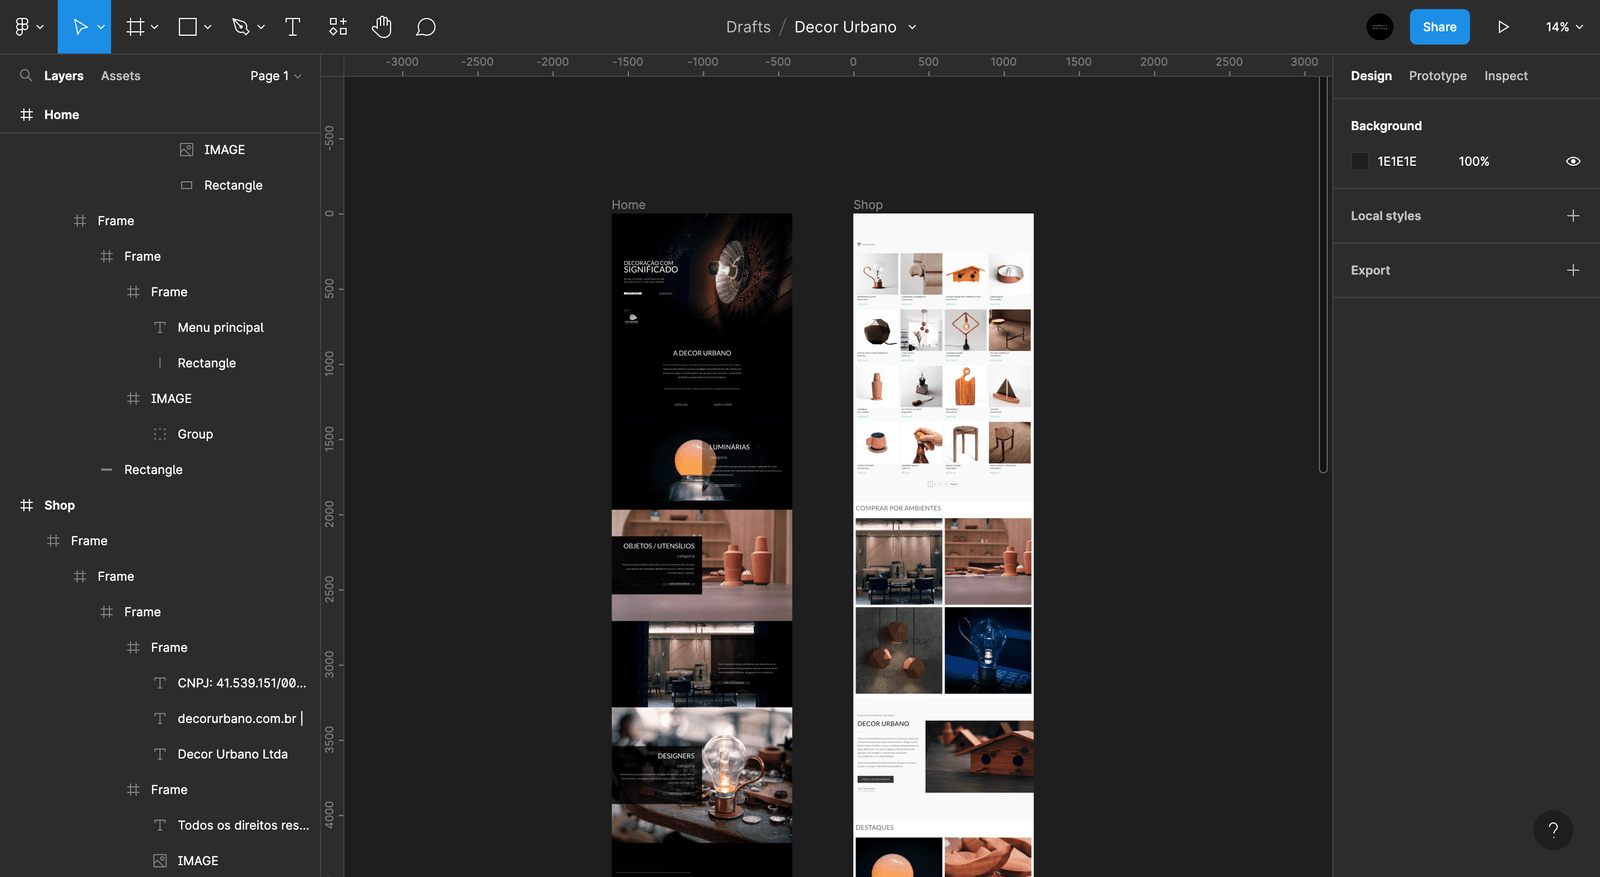Add a new local style
The height and width of the screenshot is (877, 1600).
coord(1572,216)
